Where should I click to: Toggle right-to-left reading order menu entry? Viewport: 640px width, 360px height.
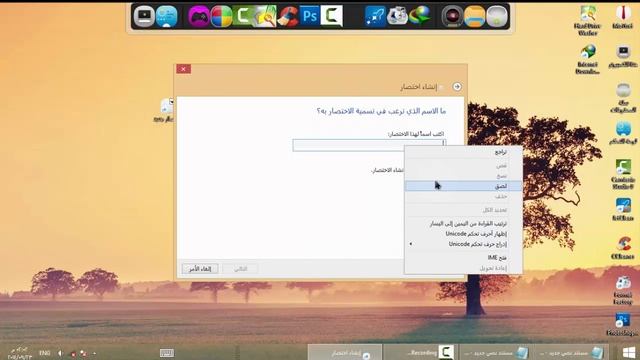463,224
